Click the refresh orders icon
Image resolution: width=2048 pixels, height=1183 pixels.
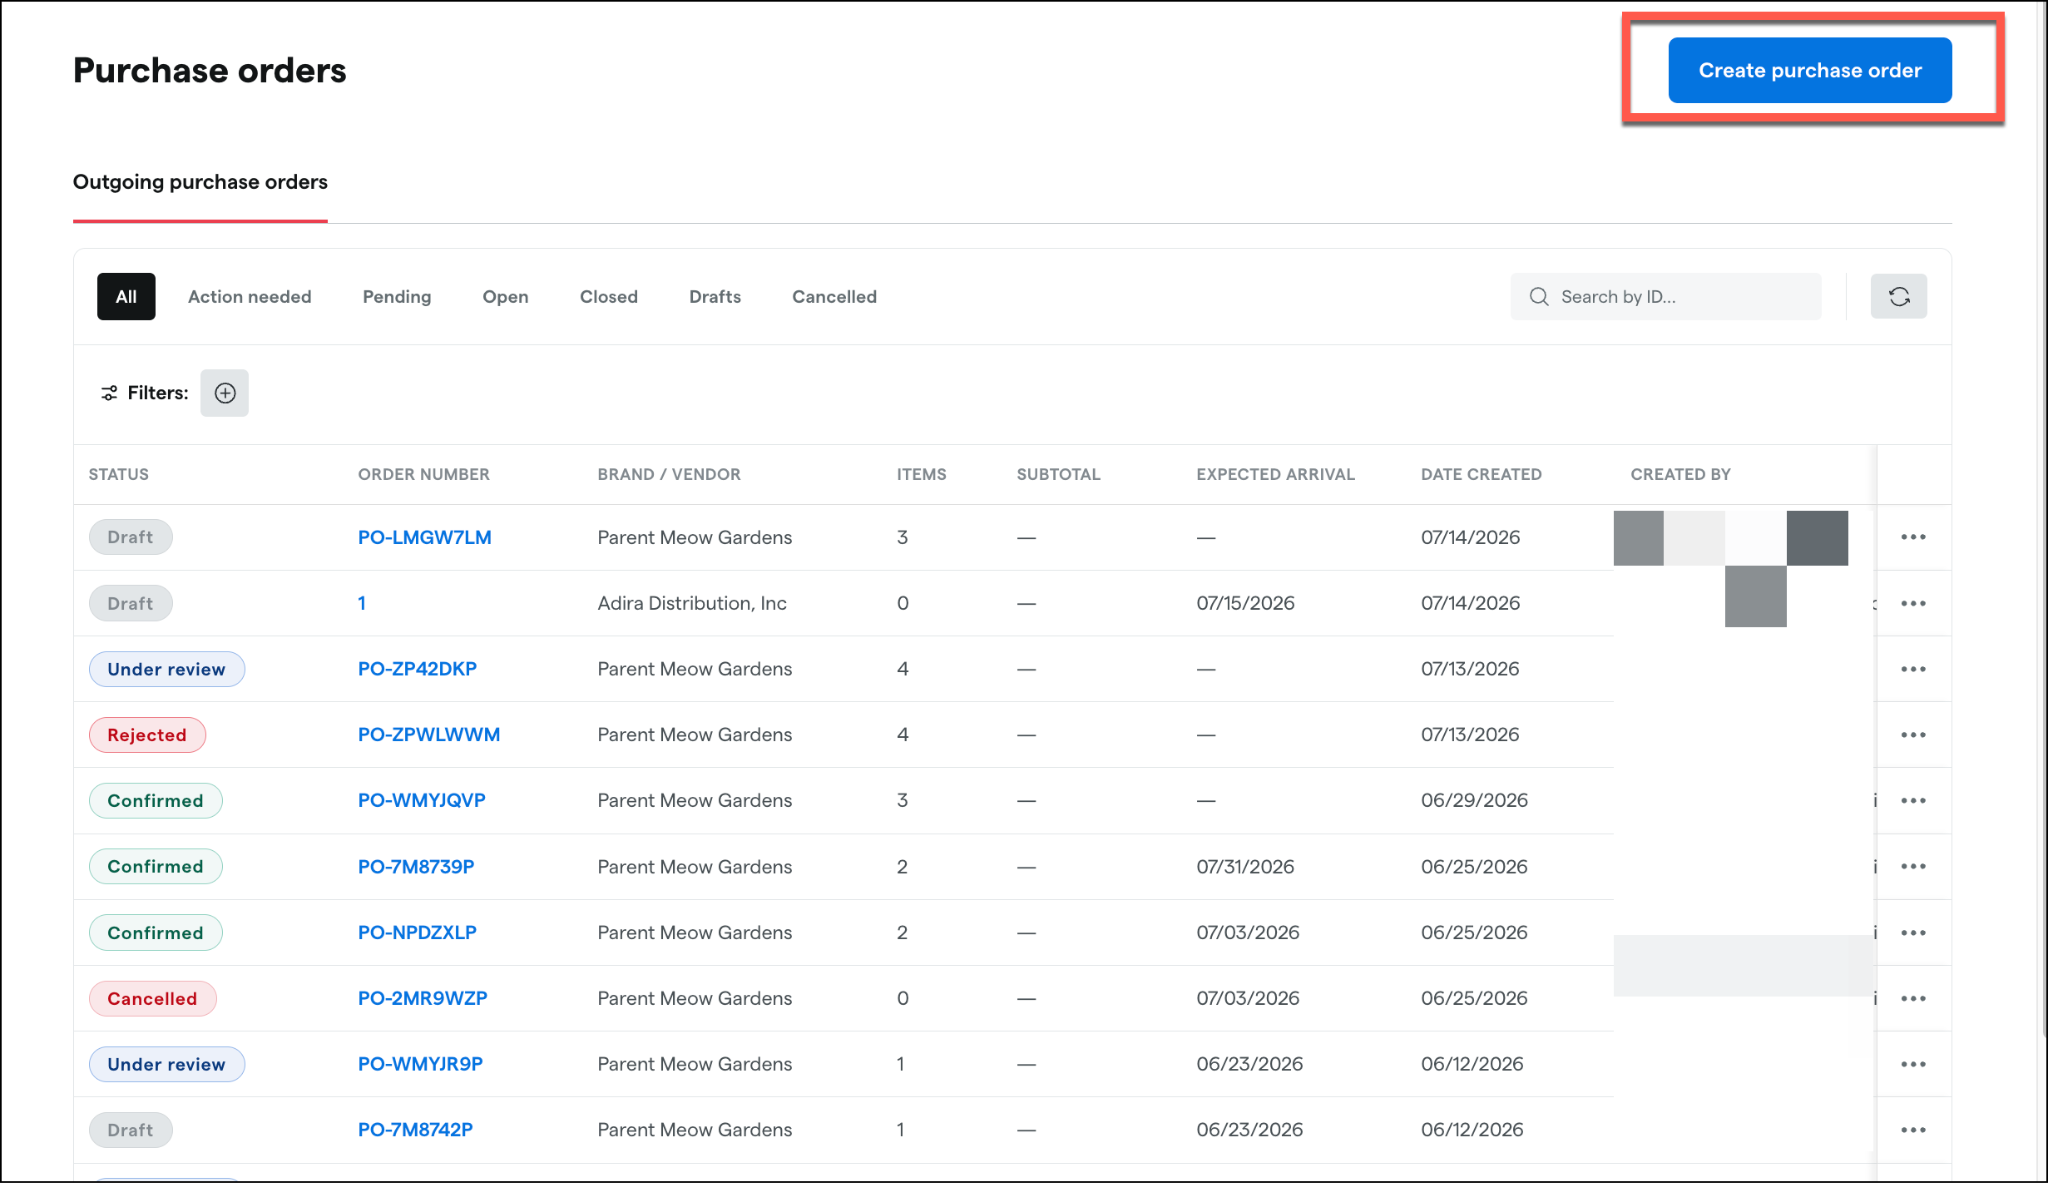click(1898, 297)
